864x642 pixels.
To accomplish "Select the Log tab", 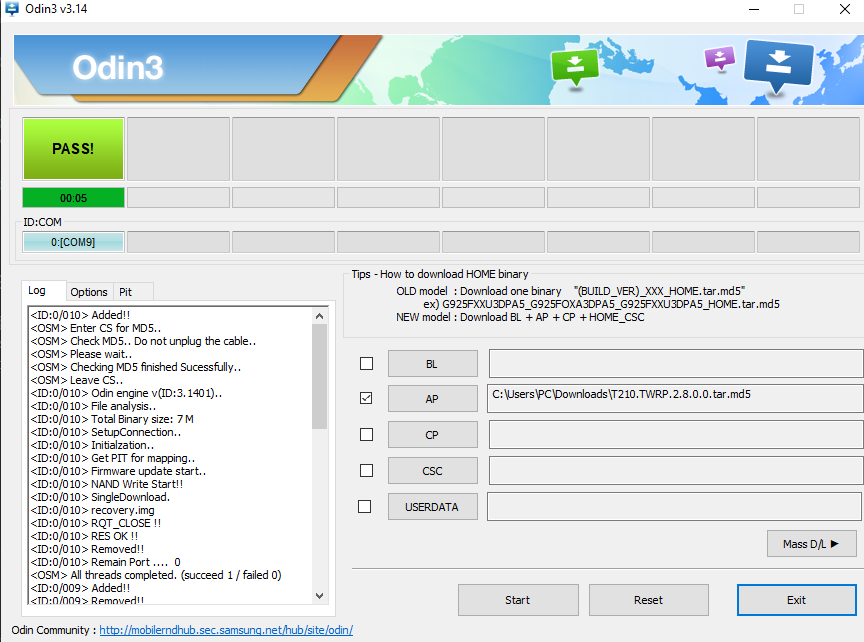I will click(44, 290).
